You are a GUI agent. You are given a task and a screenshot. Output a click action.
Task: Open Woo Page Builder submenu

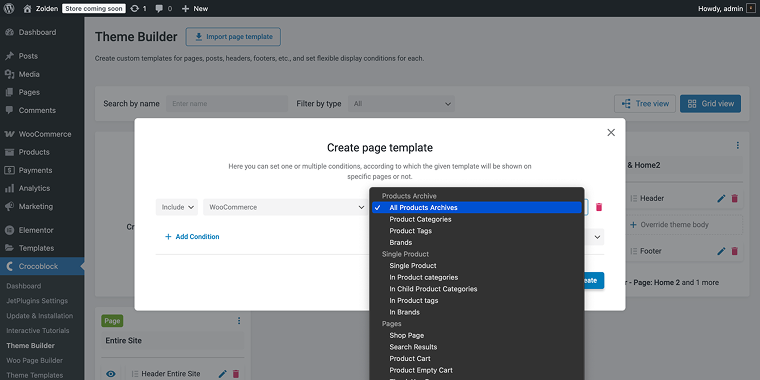click(x=34, y=361)
